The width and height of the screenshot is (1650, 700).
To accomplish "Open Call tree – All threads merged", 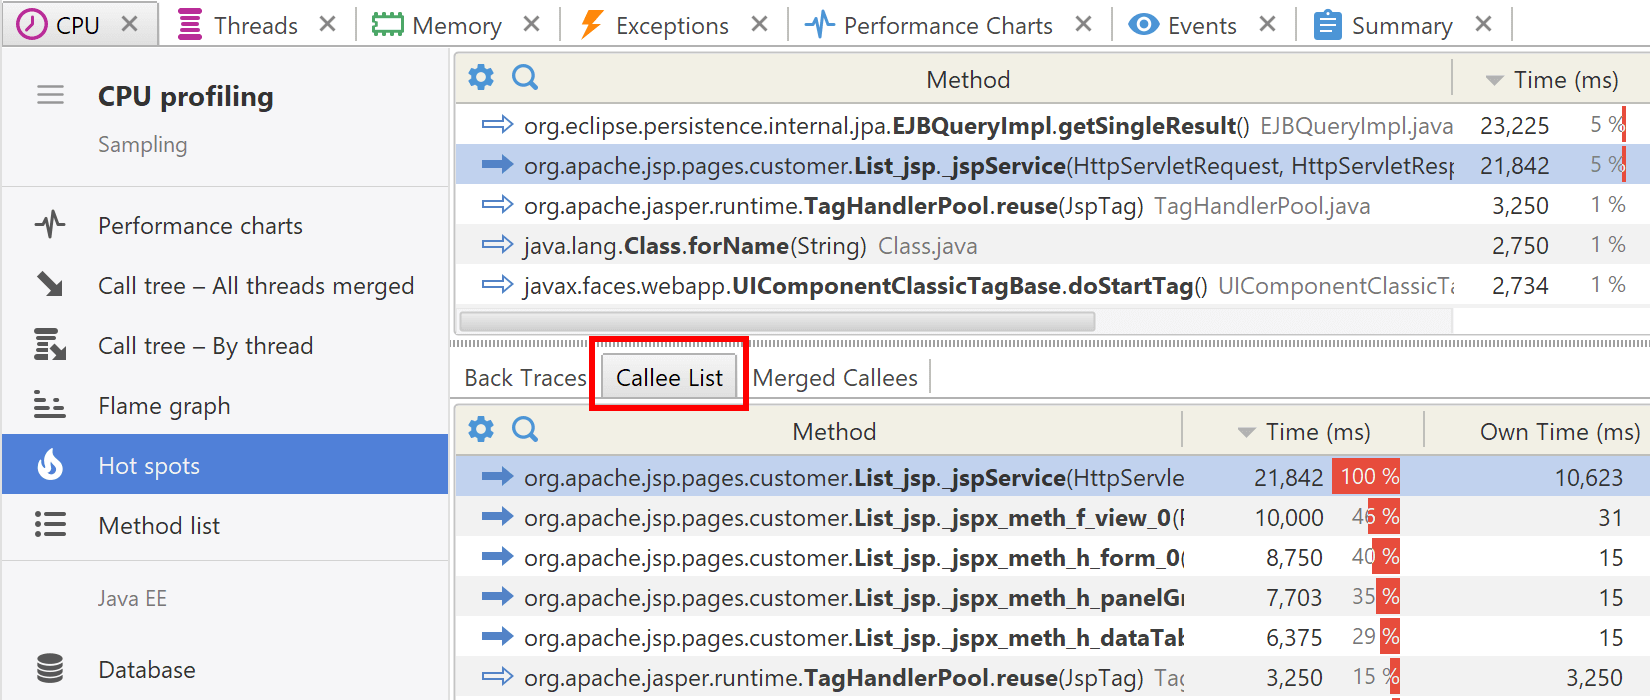I will click(x=225, y=286).
